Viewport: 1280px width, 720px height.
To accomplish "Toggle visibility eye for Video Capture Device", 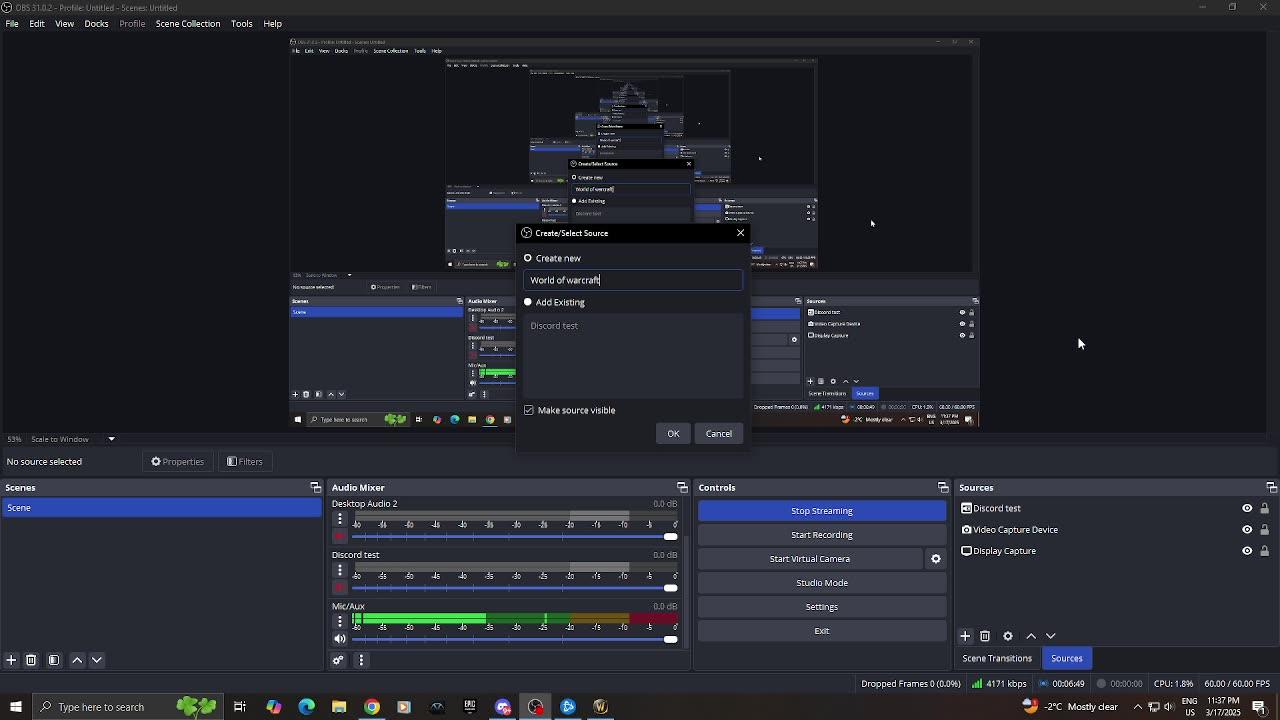I will [1247, 530].
